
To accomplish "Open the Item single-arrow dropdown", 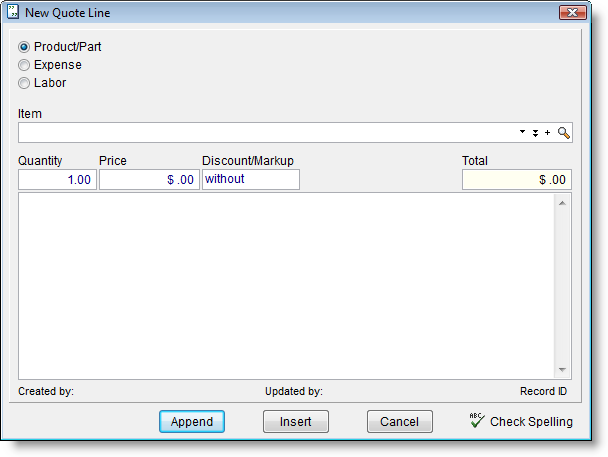I will click(x=523, y=133).
